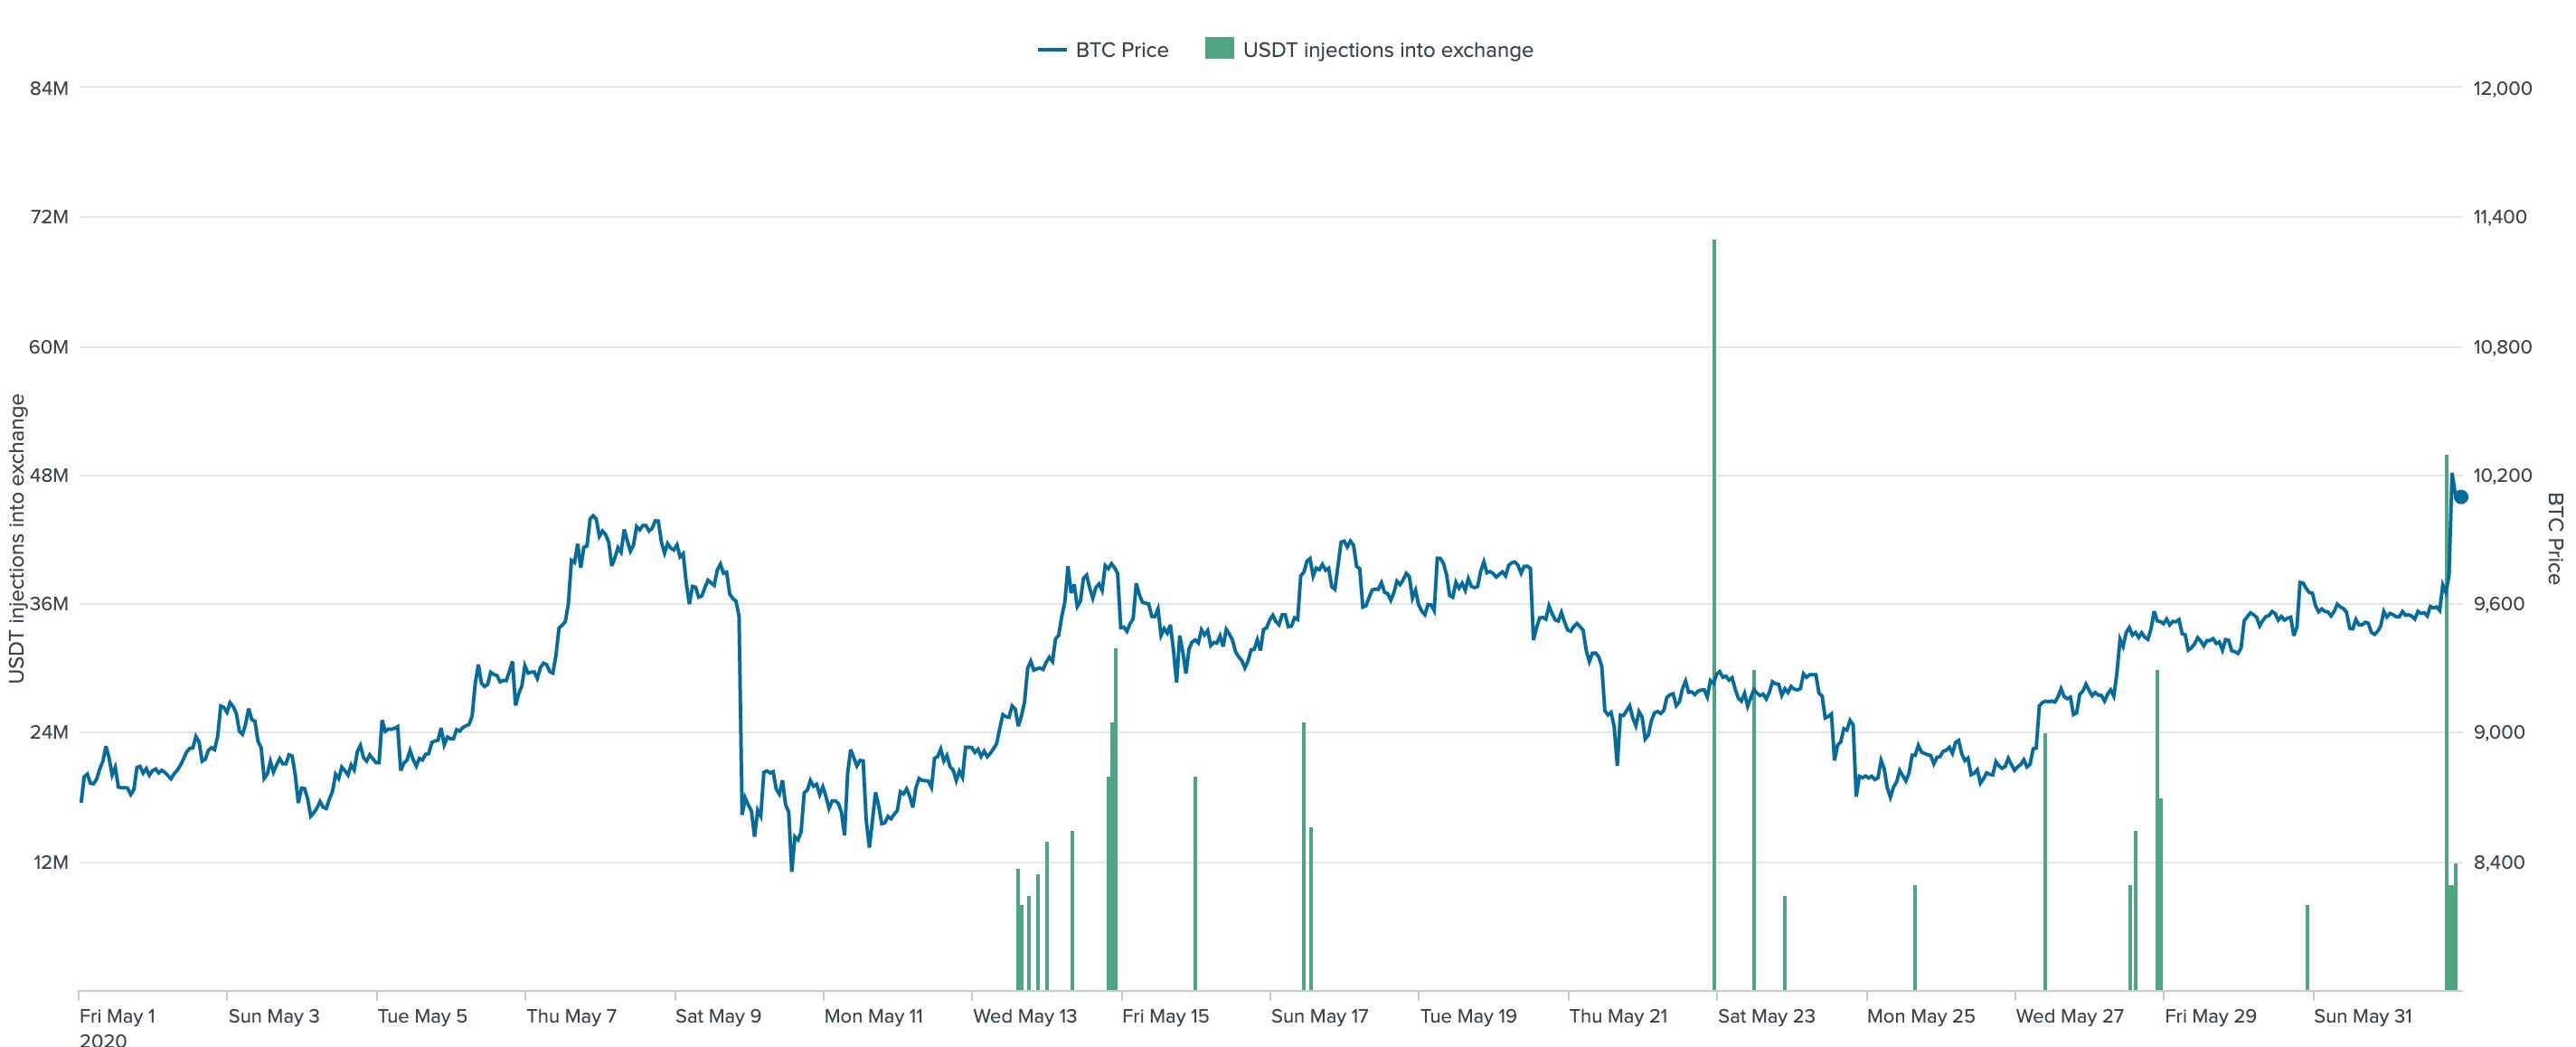
Task: Click the blue BTC Price line icon
Action: coord(1052,50)
